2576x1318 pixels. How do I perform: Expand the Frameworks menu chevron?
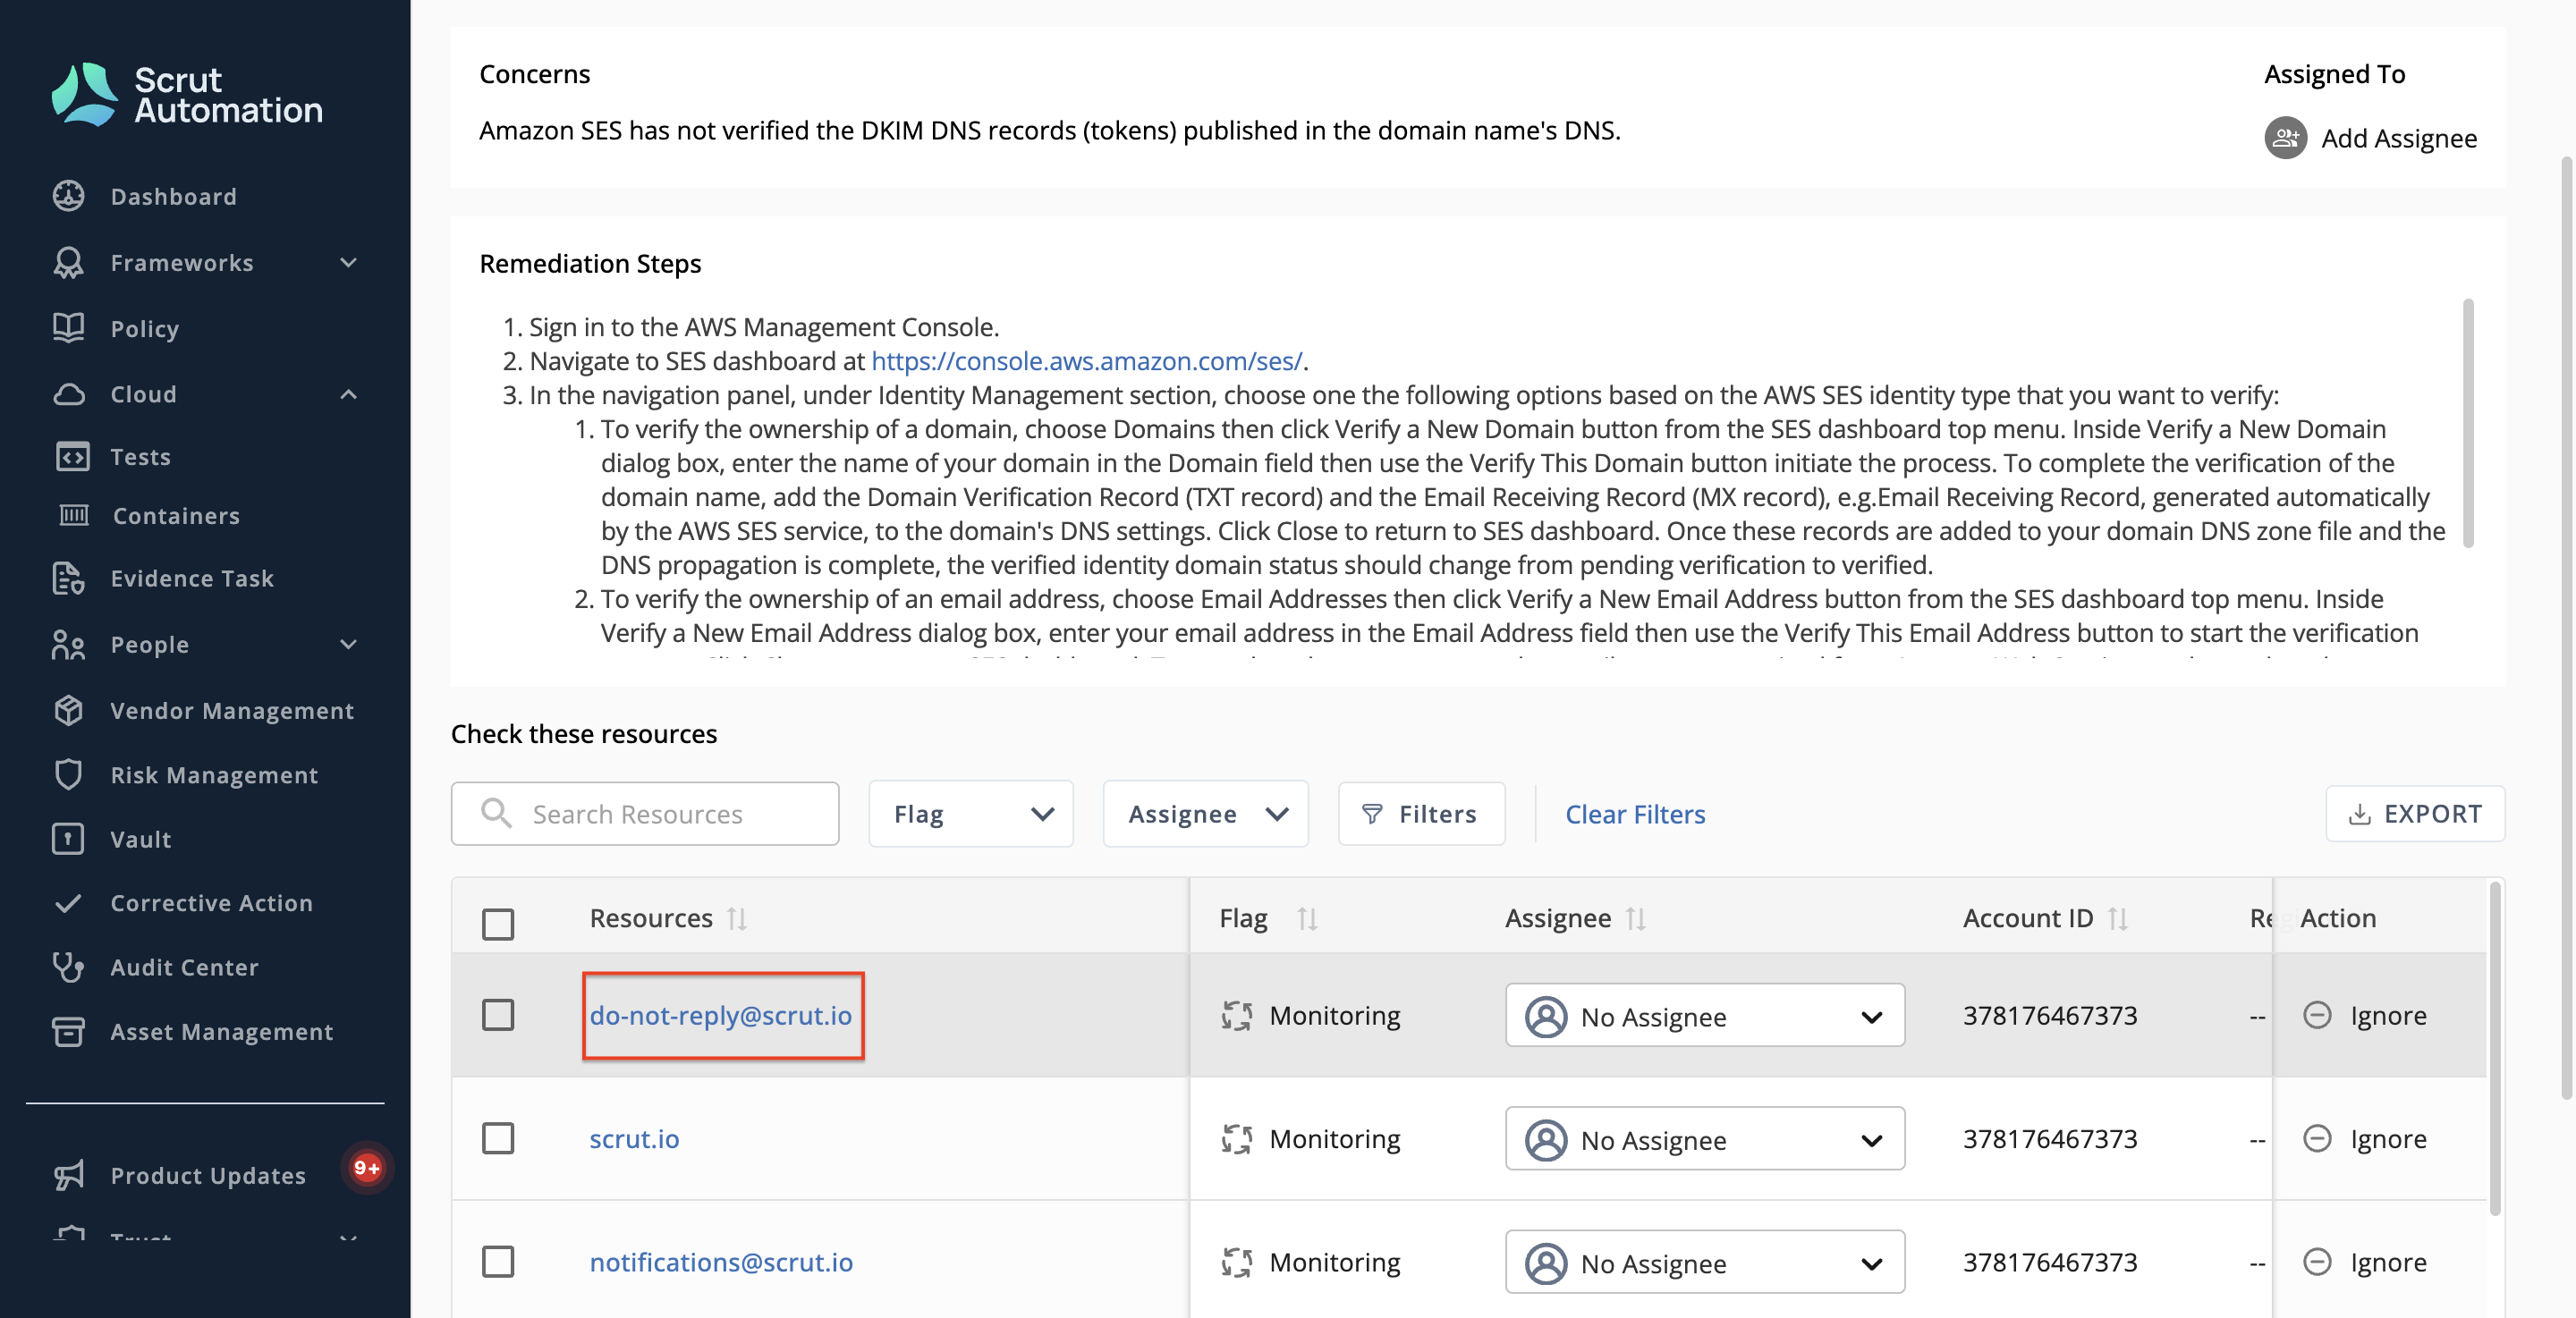pyautogui.click(x=348, y=262)
